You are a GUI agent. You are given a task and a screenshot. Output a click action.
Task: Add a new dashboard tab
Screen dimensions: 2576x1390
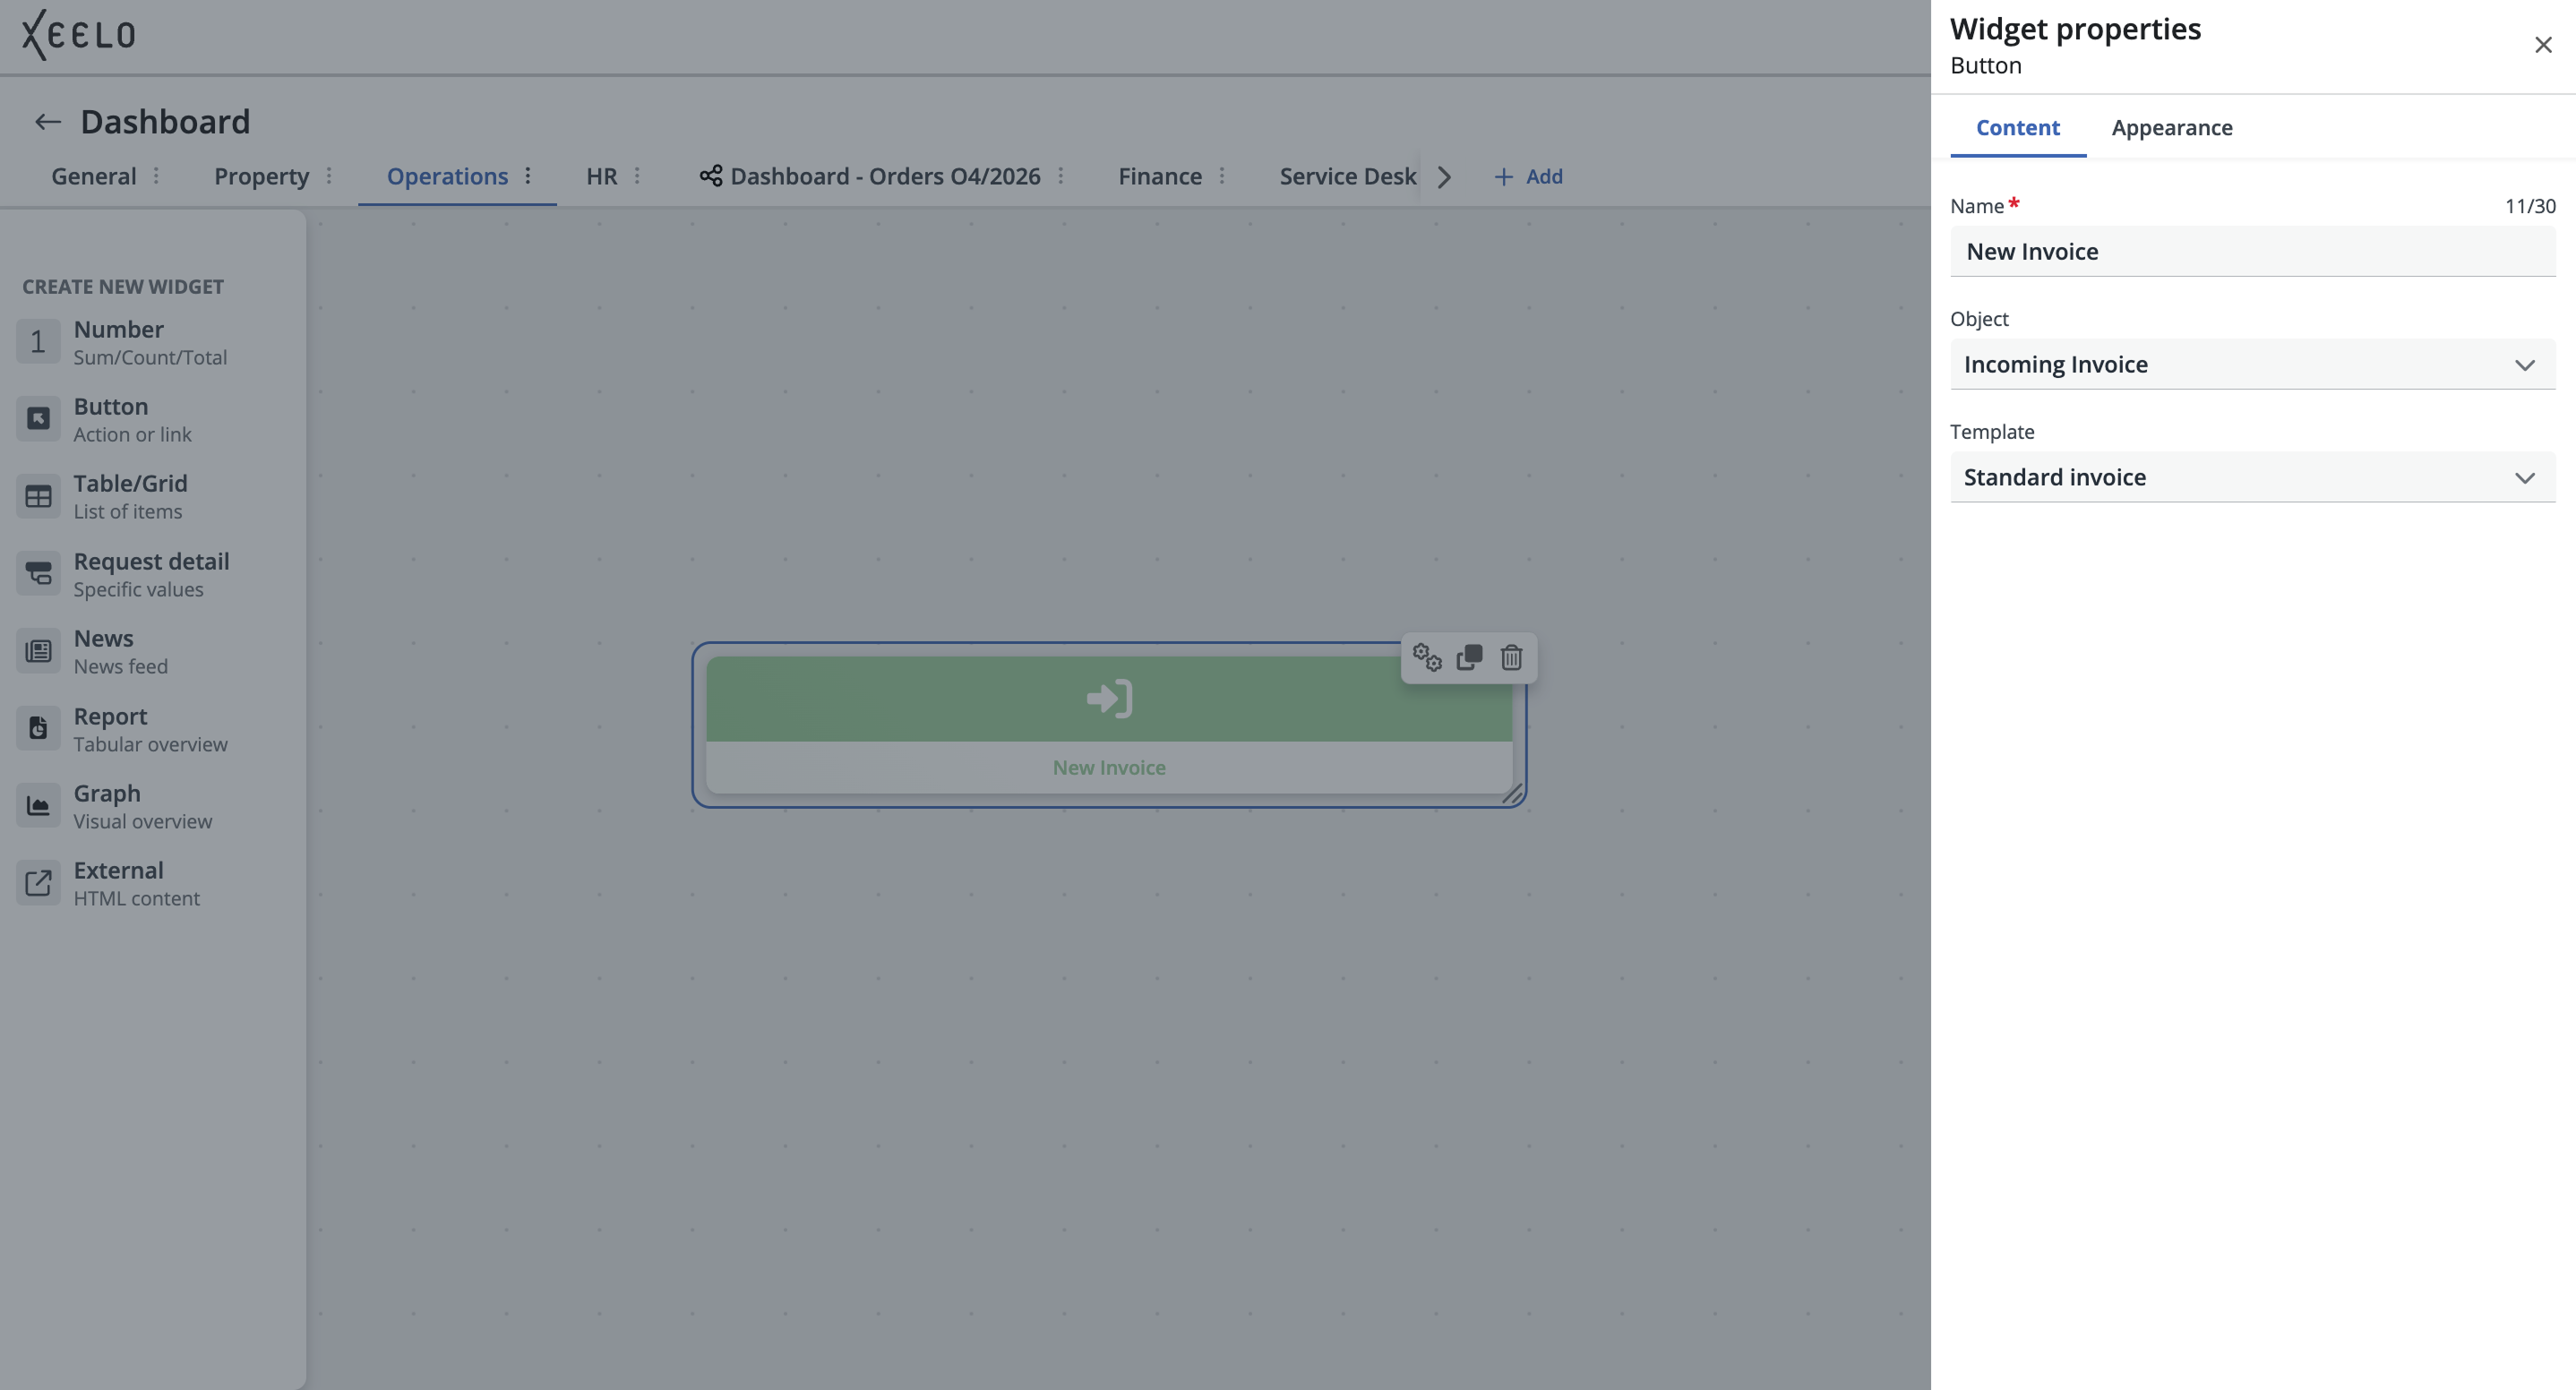pyautogui.click(x=1528, y=177)
